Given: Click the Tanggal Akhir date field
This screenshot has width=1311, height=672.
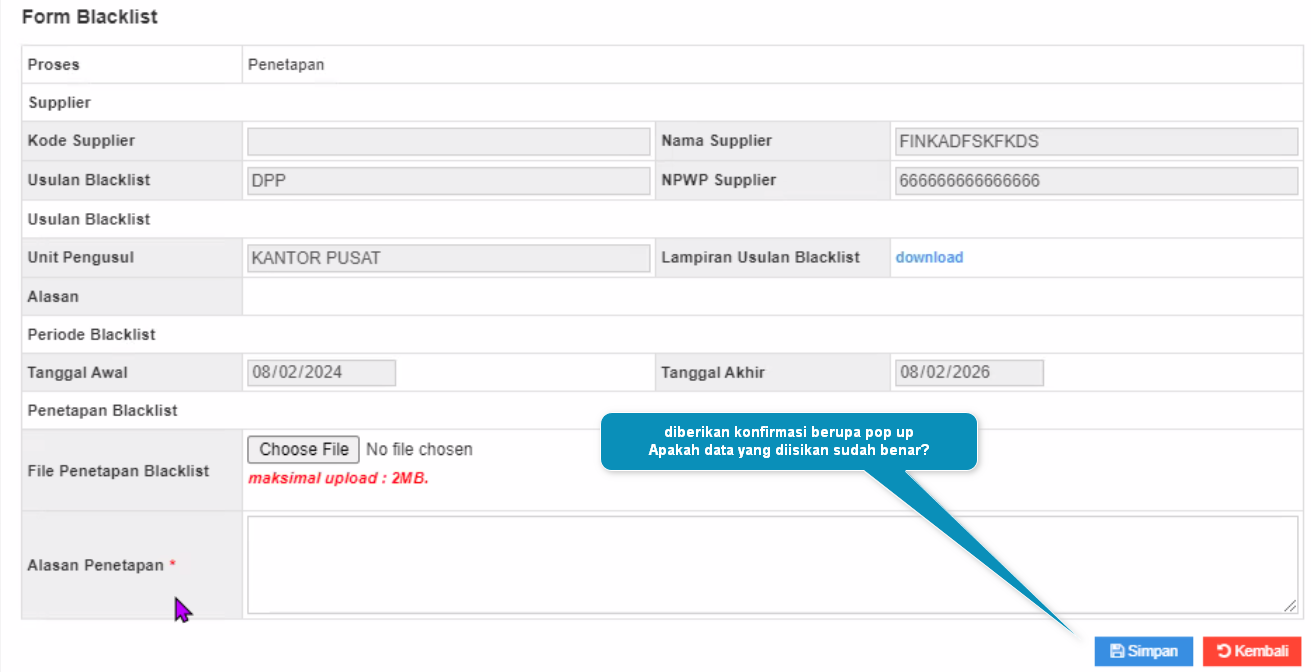Looking at the screenshot, I should point(969,373).
